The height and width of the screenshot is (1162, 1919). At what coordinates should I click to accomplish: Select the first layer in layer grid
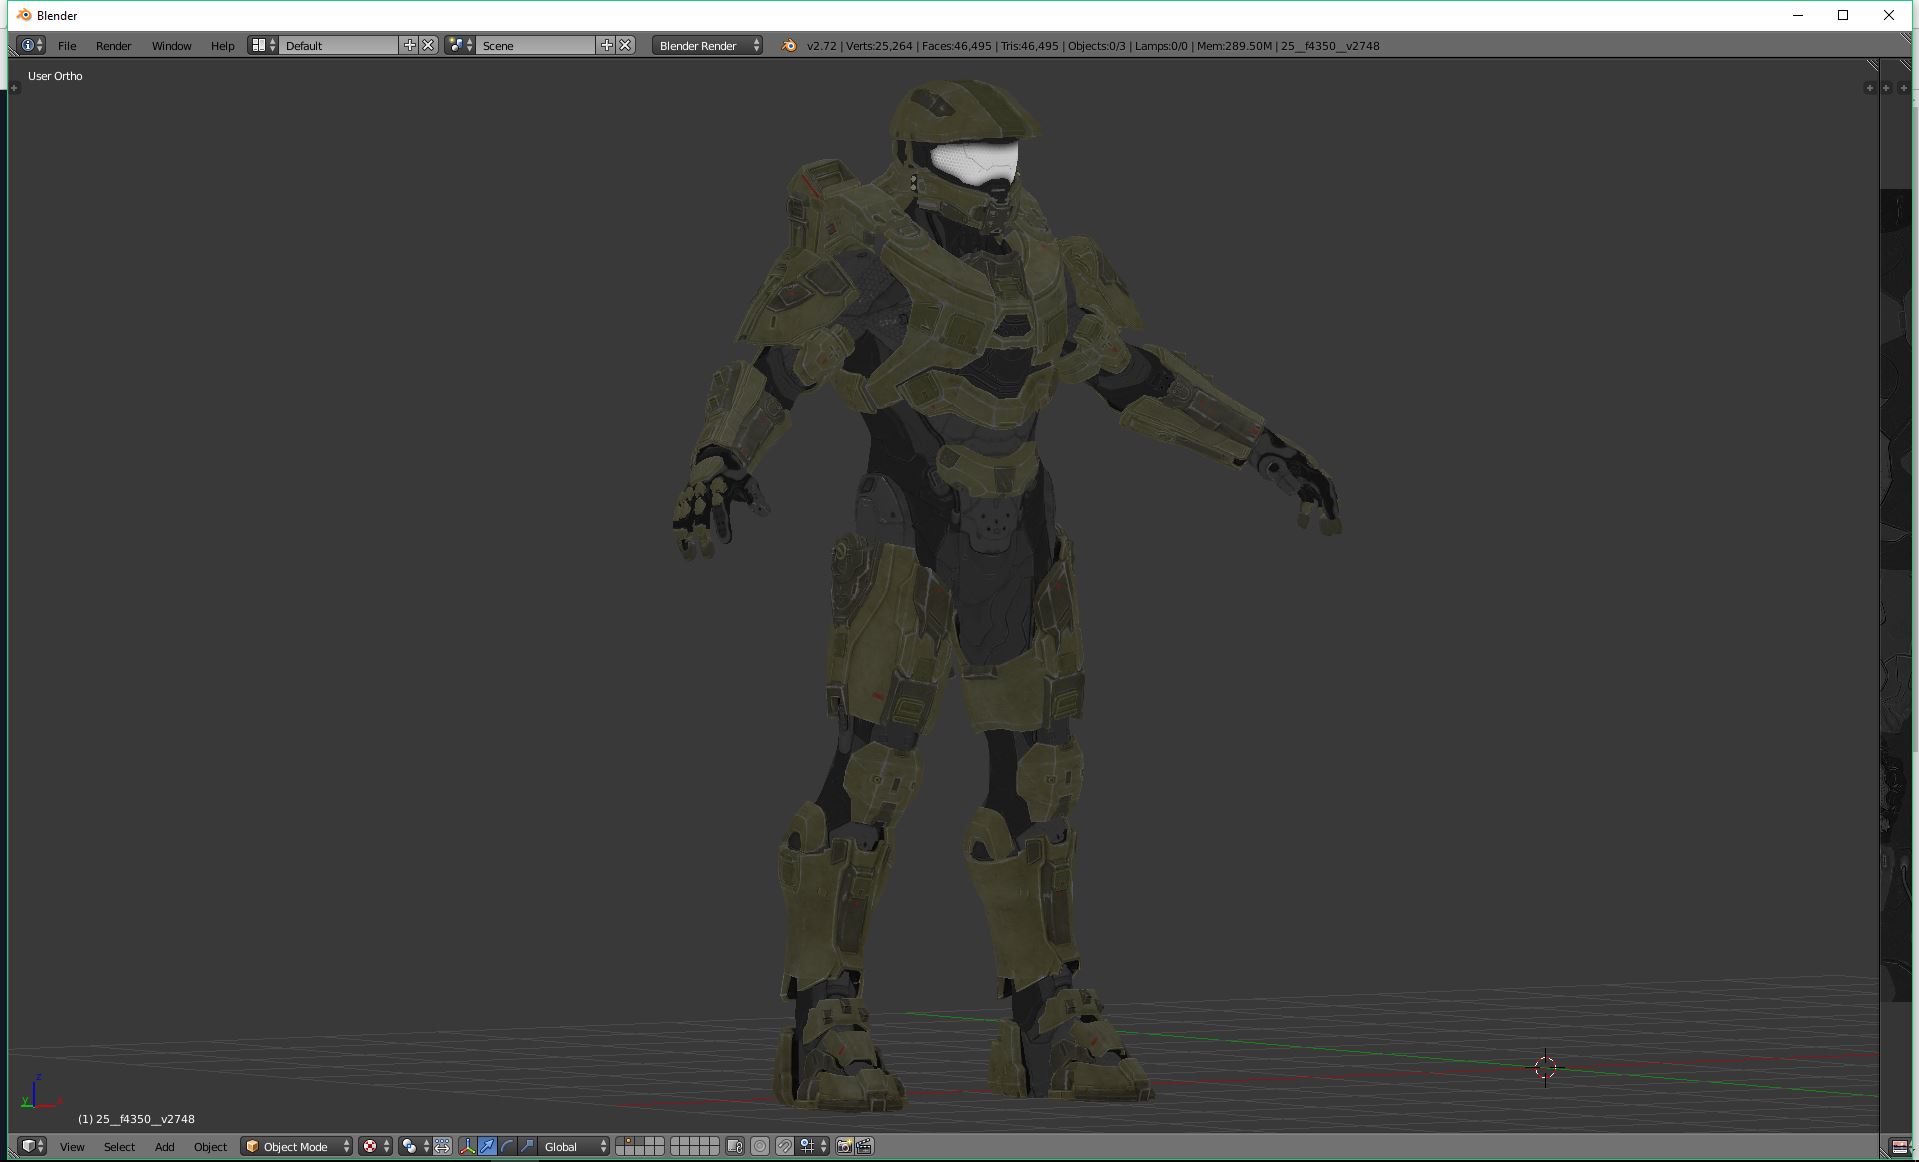[x=621, y=1142]
